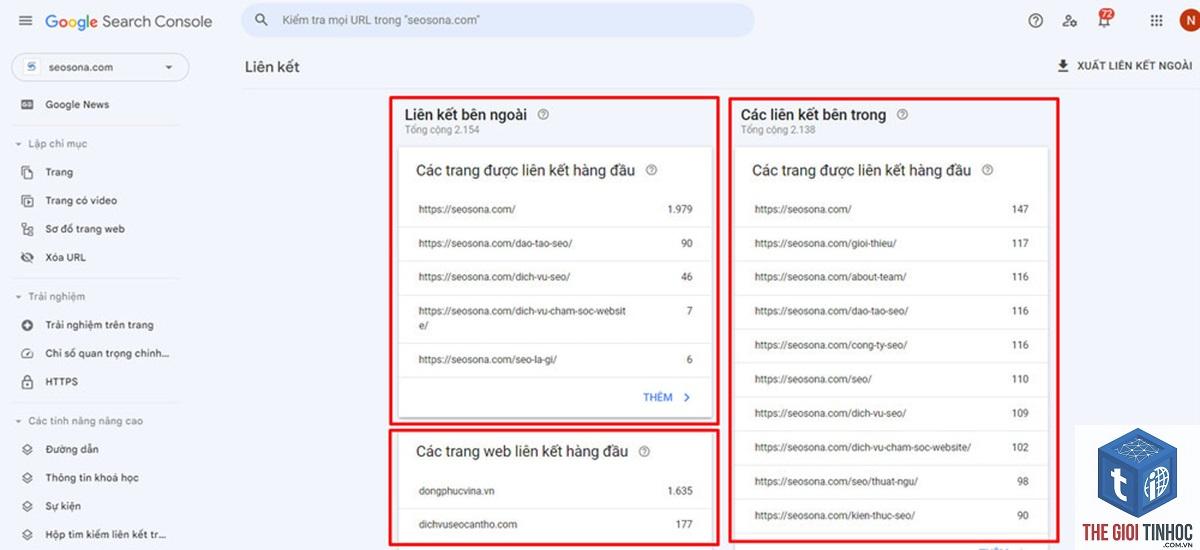Image resolution: width=1200 pixels, height=550 pixels.
Task: Click the Trang pages icon
Action: (27, 173)
